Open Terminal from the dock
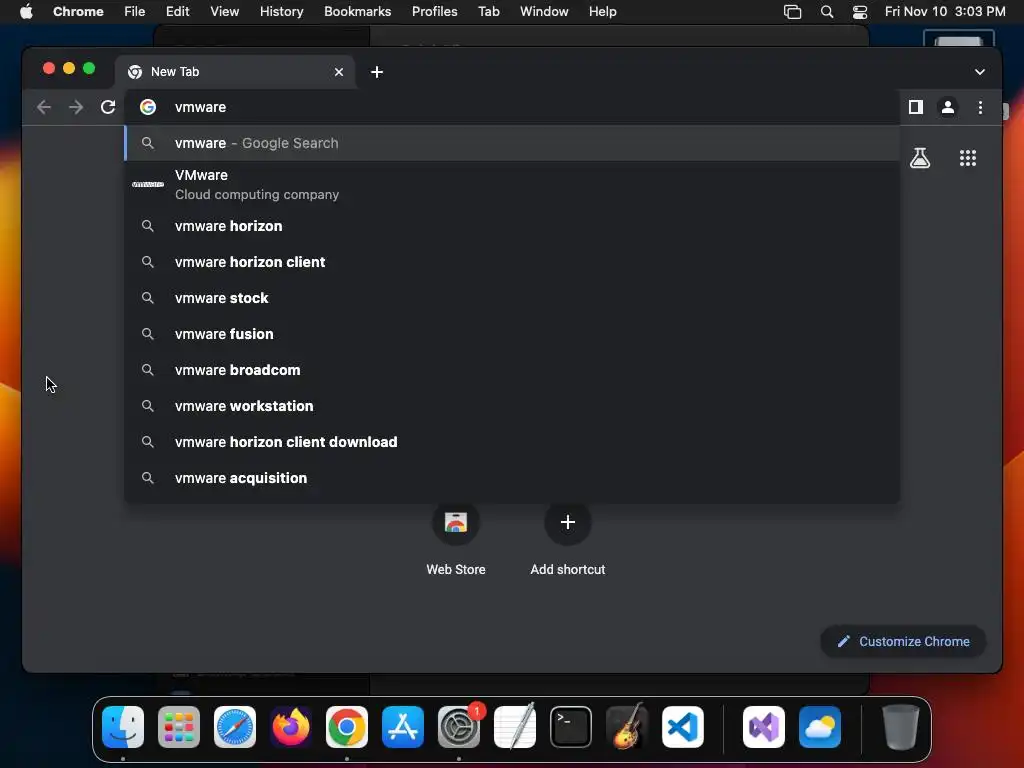This screenshot has height=768, width=1024. (x=571, y=727)
